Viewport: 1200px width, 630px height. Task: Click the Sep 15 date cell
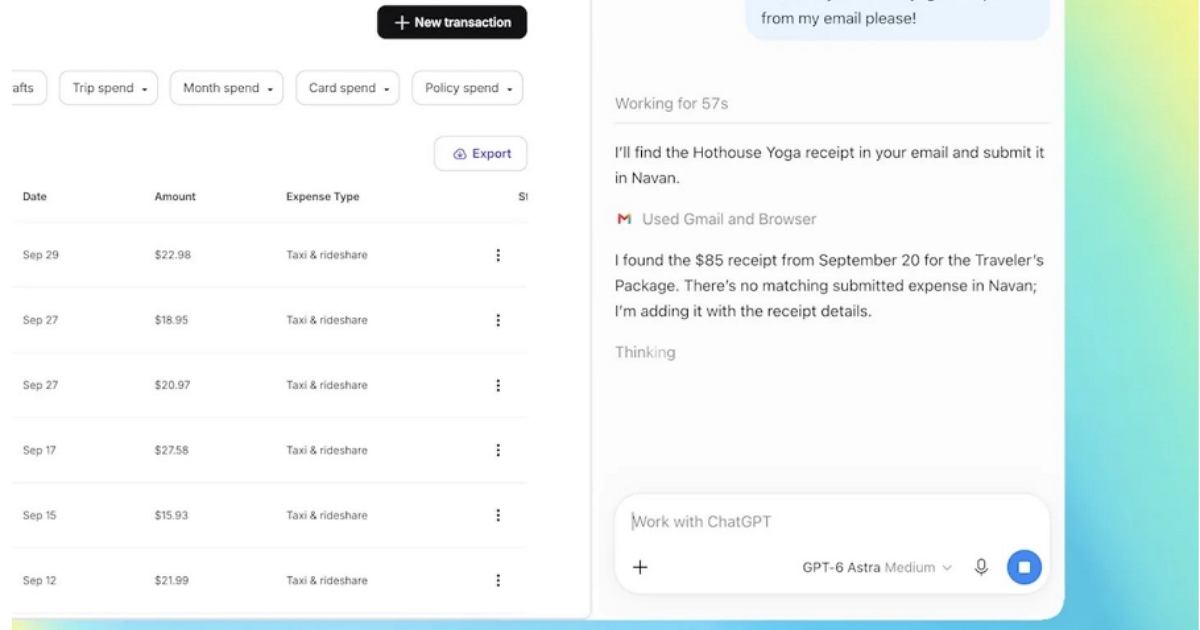click(40, 515)
